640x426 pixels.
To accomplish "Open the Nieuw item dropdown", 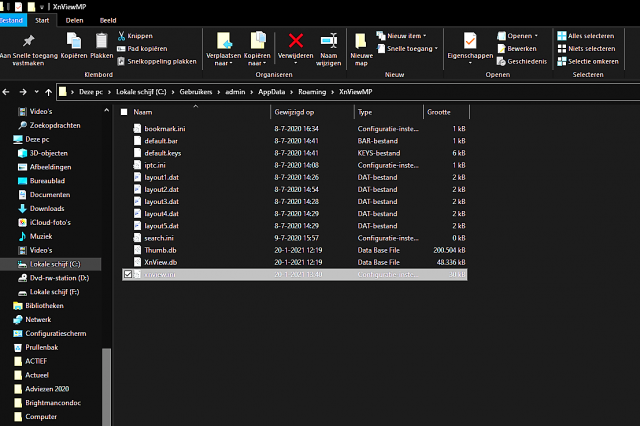I will coord(401,36).
